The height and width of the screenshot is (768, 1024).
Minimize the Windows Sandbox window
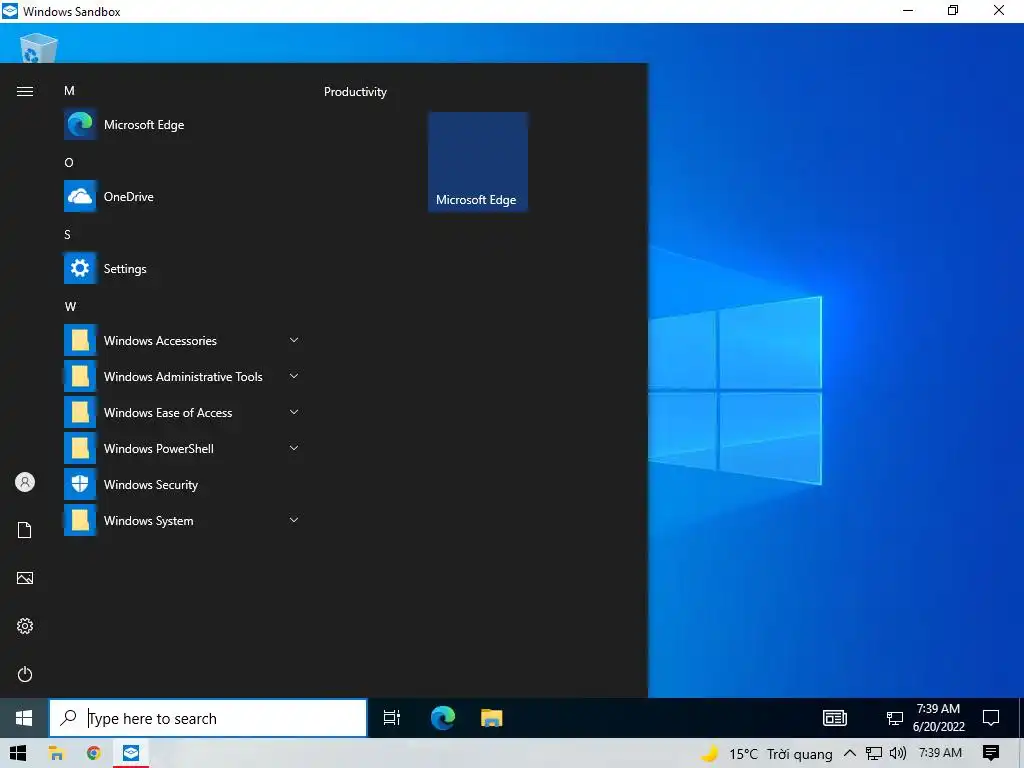[x=908, y=10]
